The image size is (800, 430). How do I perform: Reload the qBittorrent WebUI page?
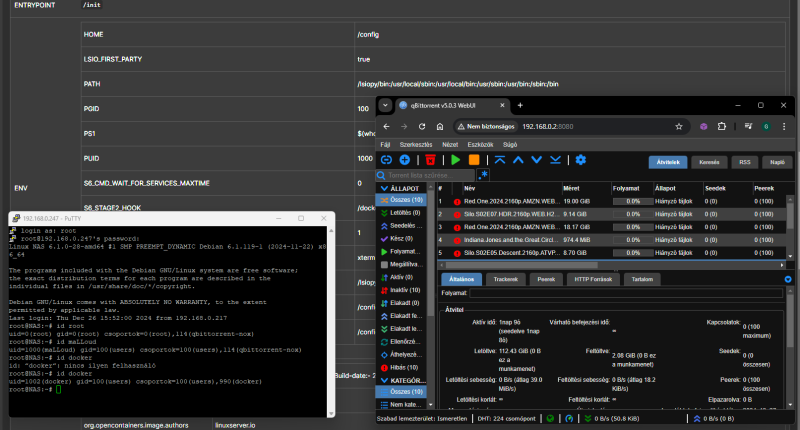(x=422, y=127)
